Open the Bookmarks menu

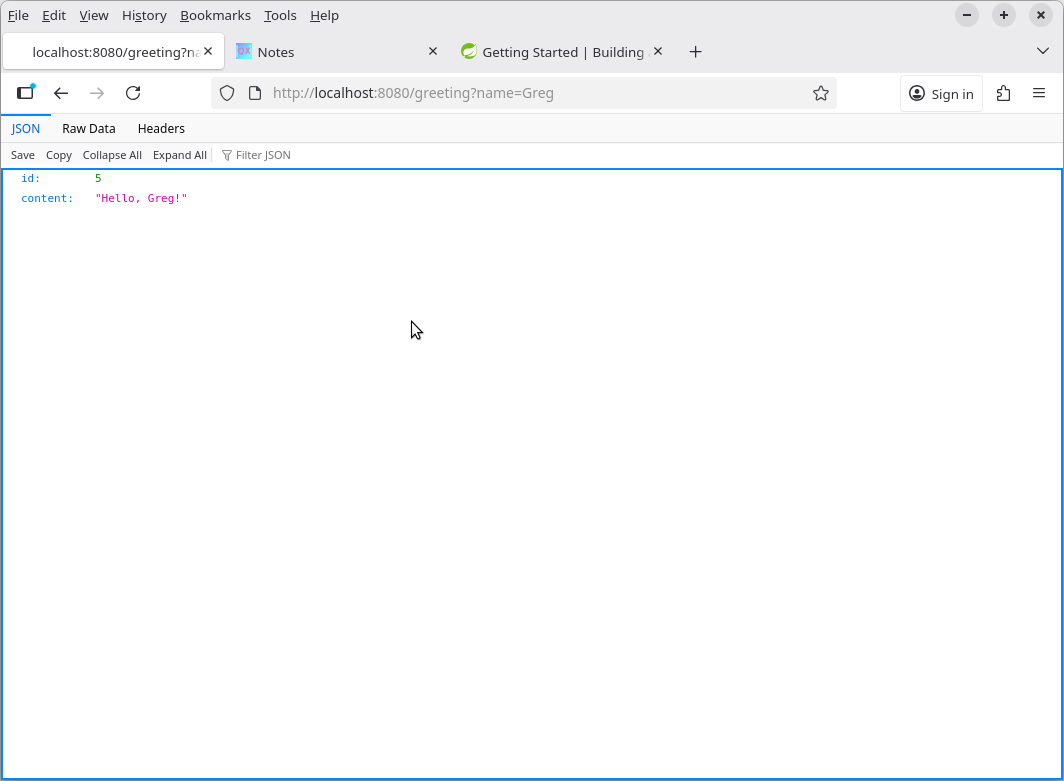click(215, 15)
